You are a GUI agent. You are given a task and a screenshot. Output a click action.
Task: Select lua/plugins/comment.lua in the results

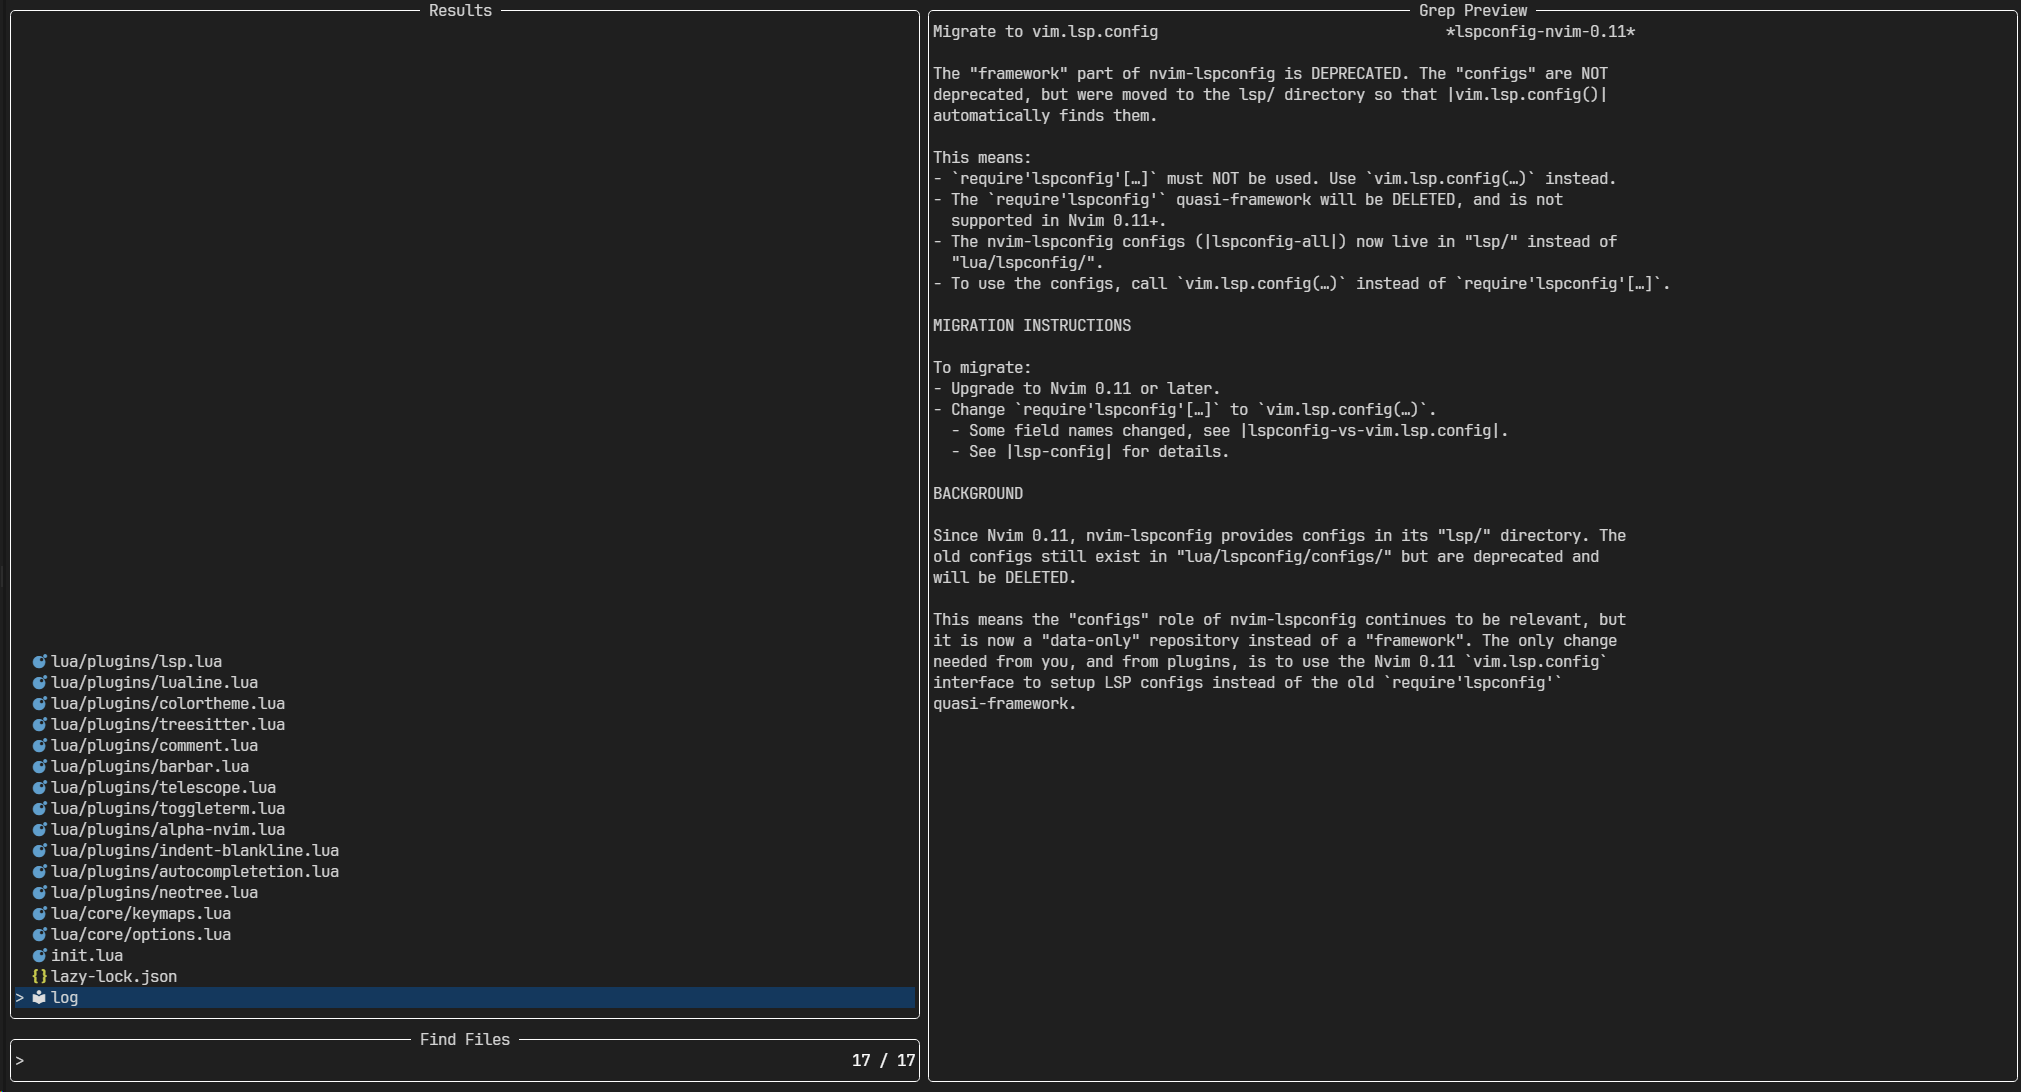154,745
